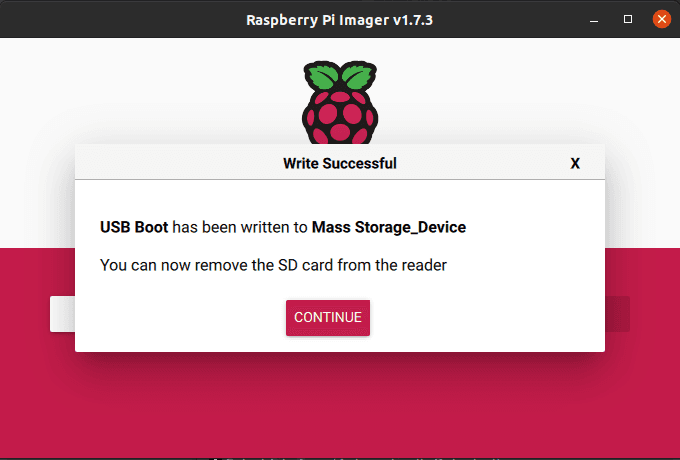Click the Raspberry Pi Imager v1.7.3 title
680x460 pixels.
pyautogui.click(x=340, y=19)
